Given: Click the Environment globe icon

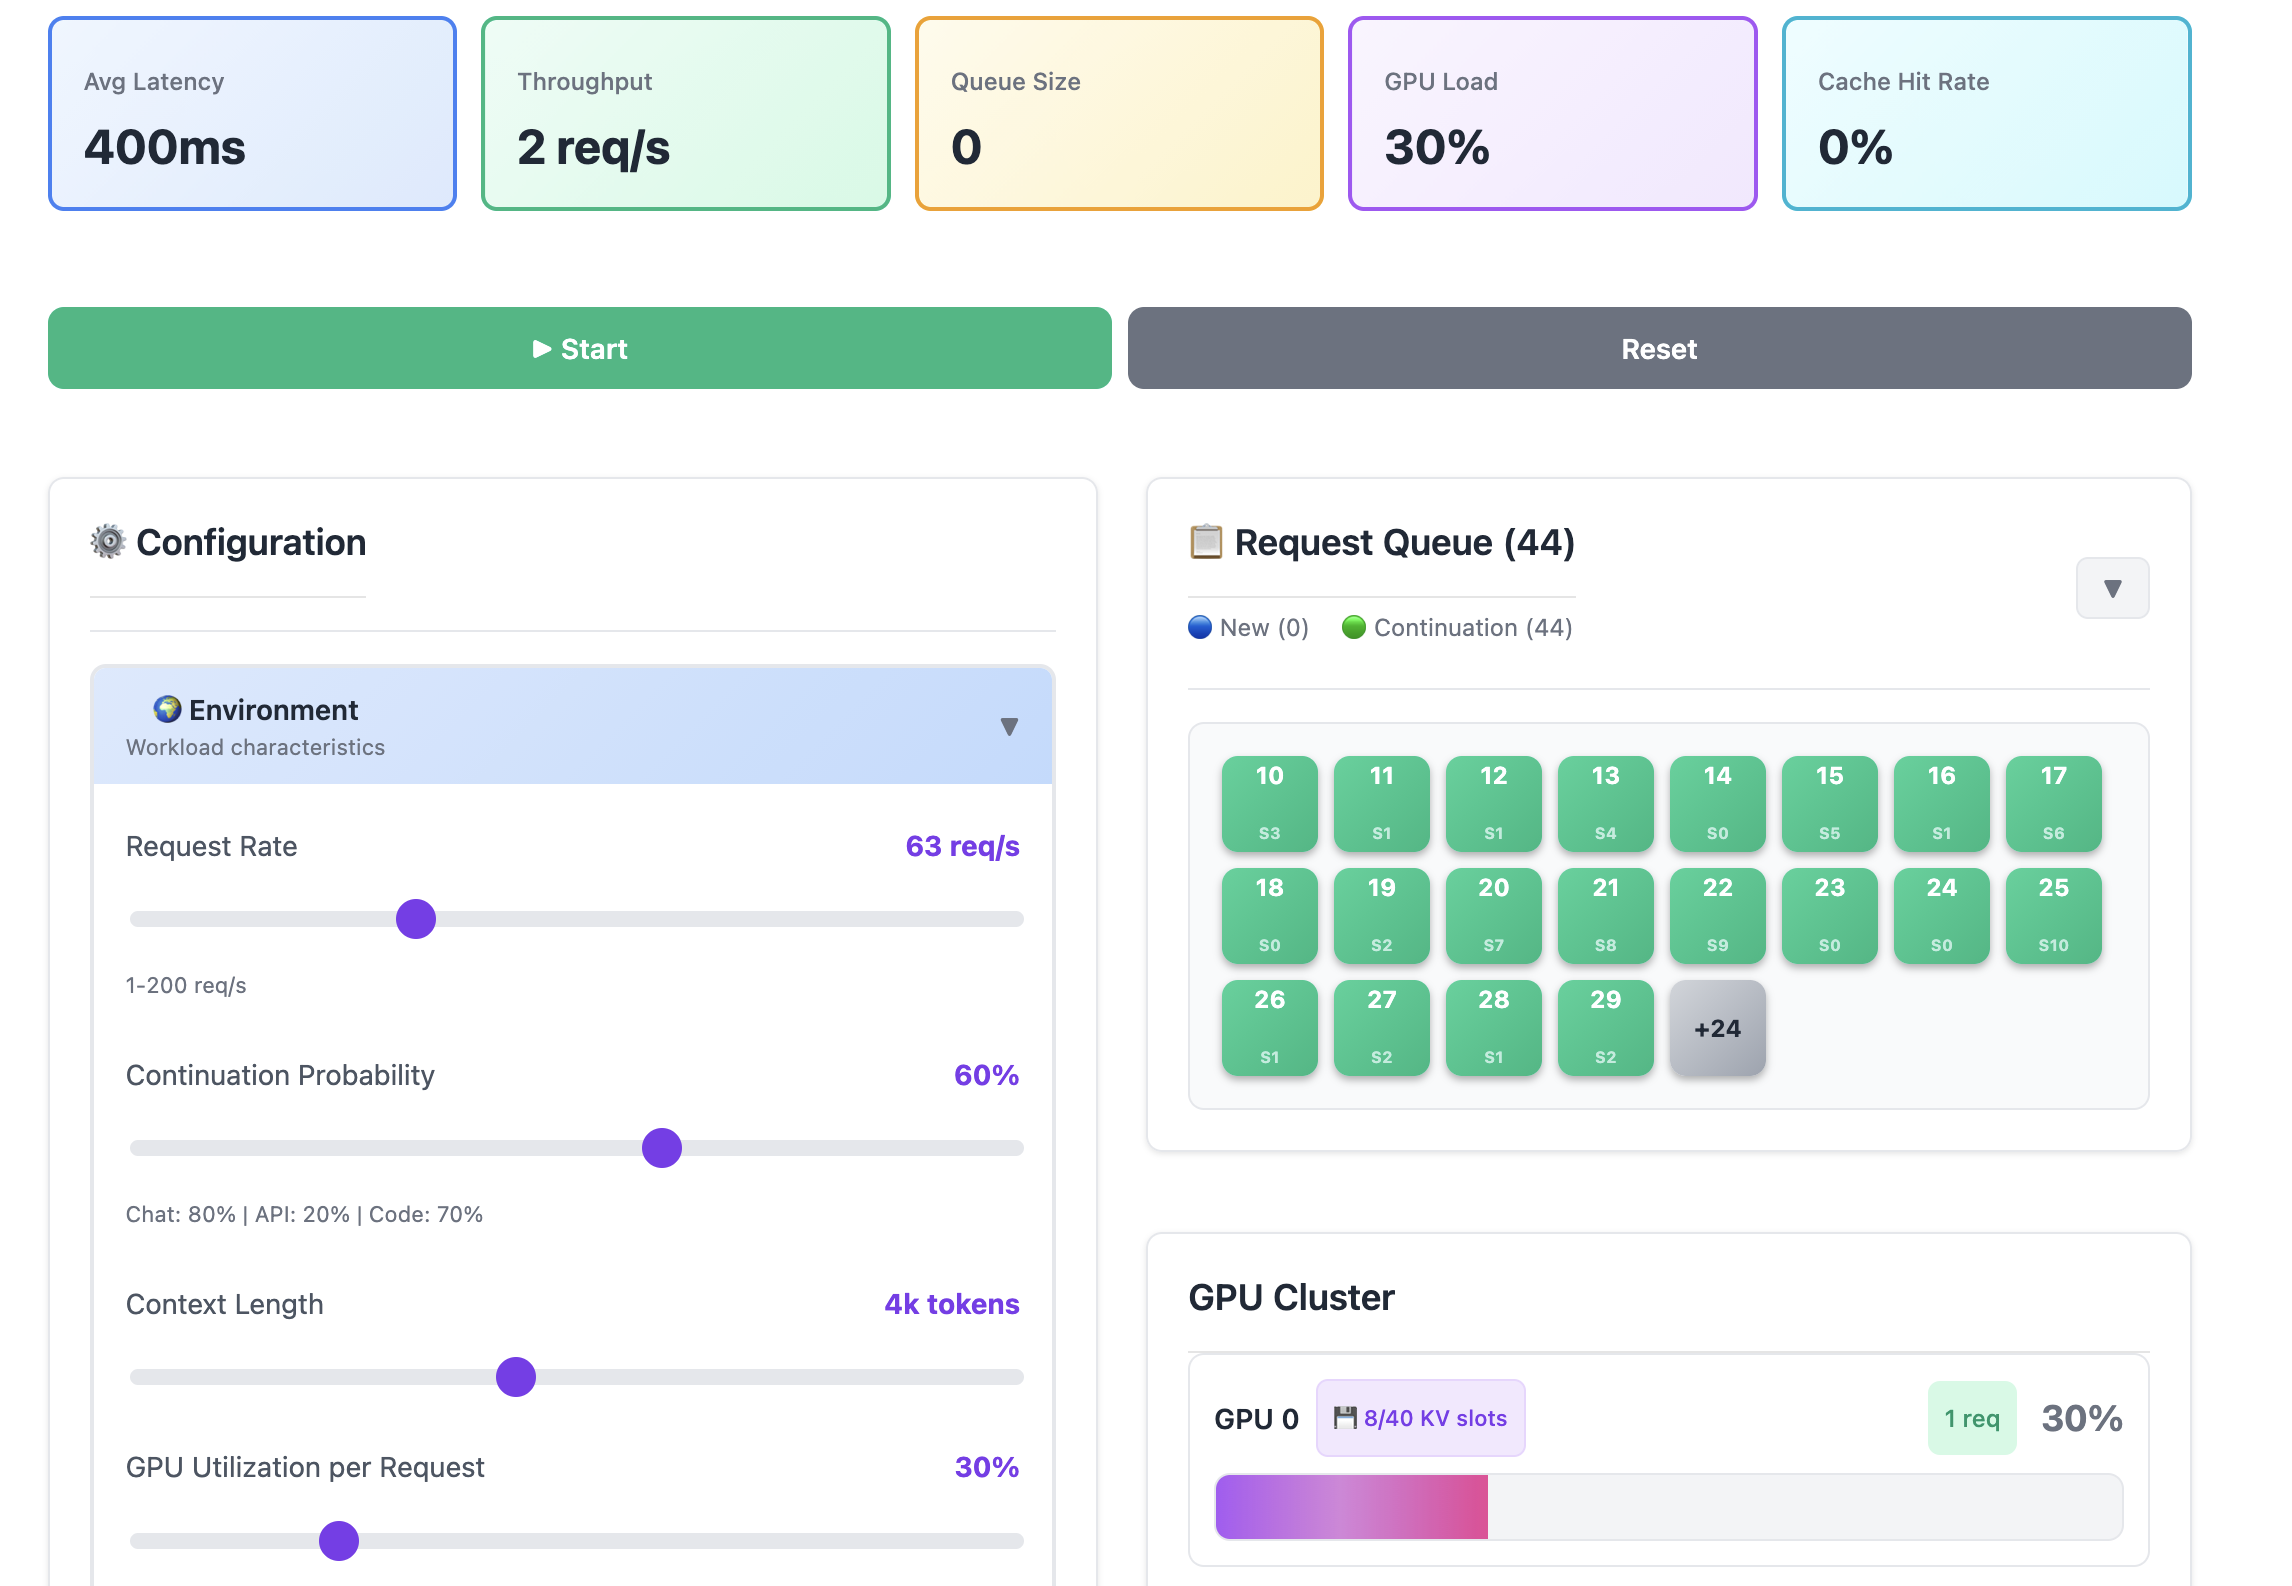Looking at the screenshot, I should point(167,709).
